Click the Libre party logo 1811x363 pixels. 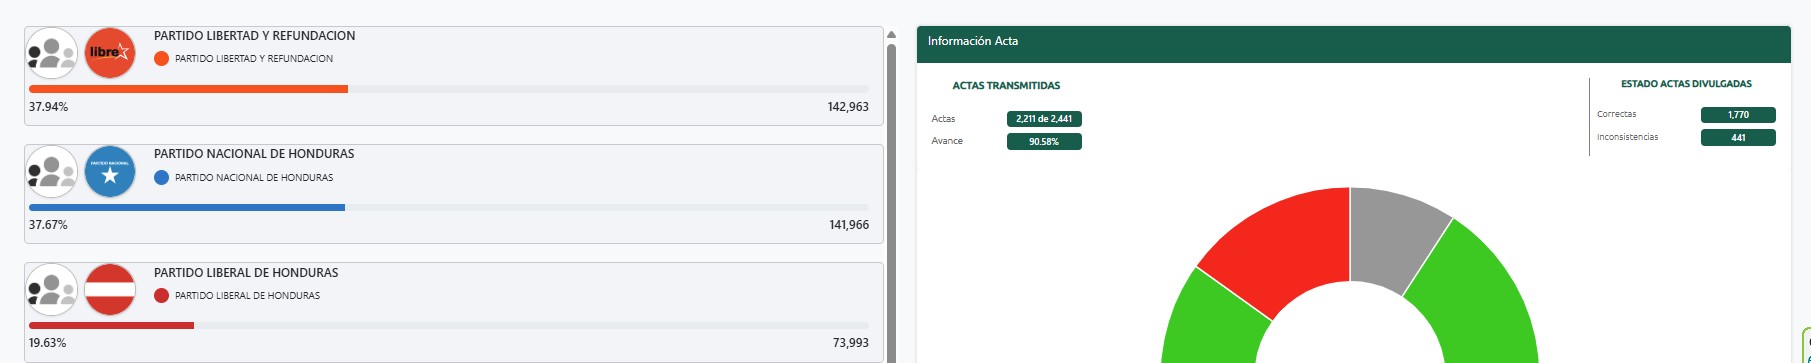110,53
